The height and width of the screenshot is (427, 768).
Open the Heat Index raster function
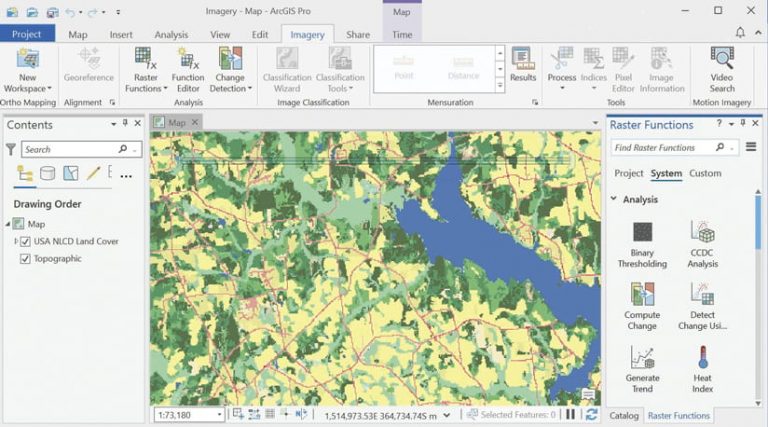[x=702, y=369]
